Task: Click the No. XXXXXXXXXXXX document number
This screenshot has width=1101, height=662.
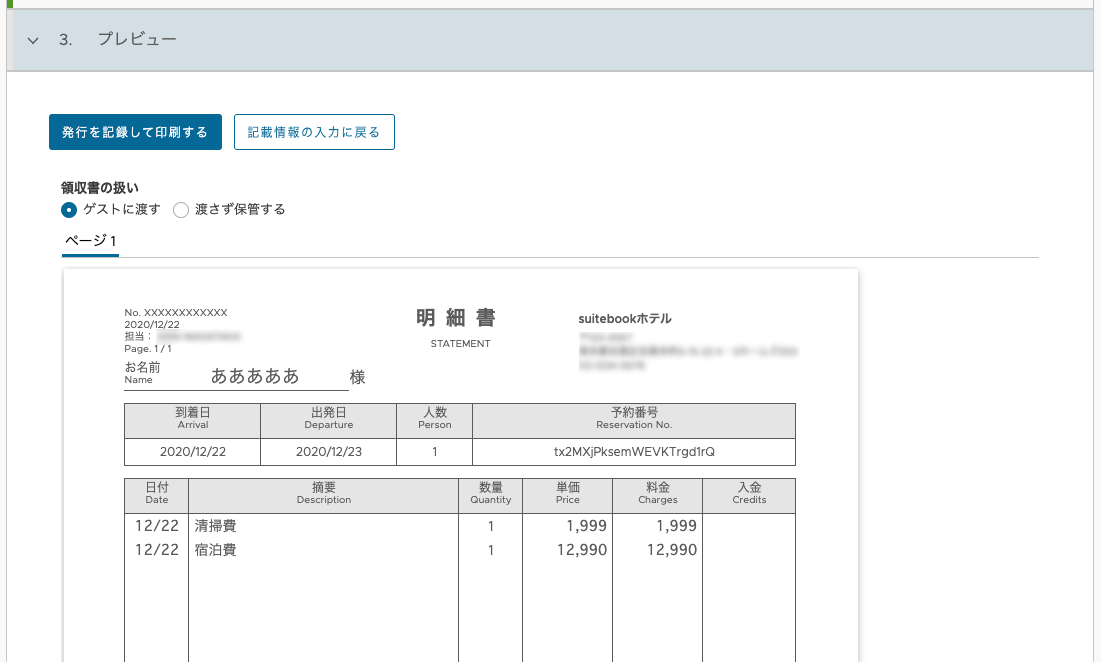Action: (x=176, y=312)
